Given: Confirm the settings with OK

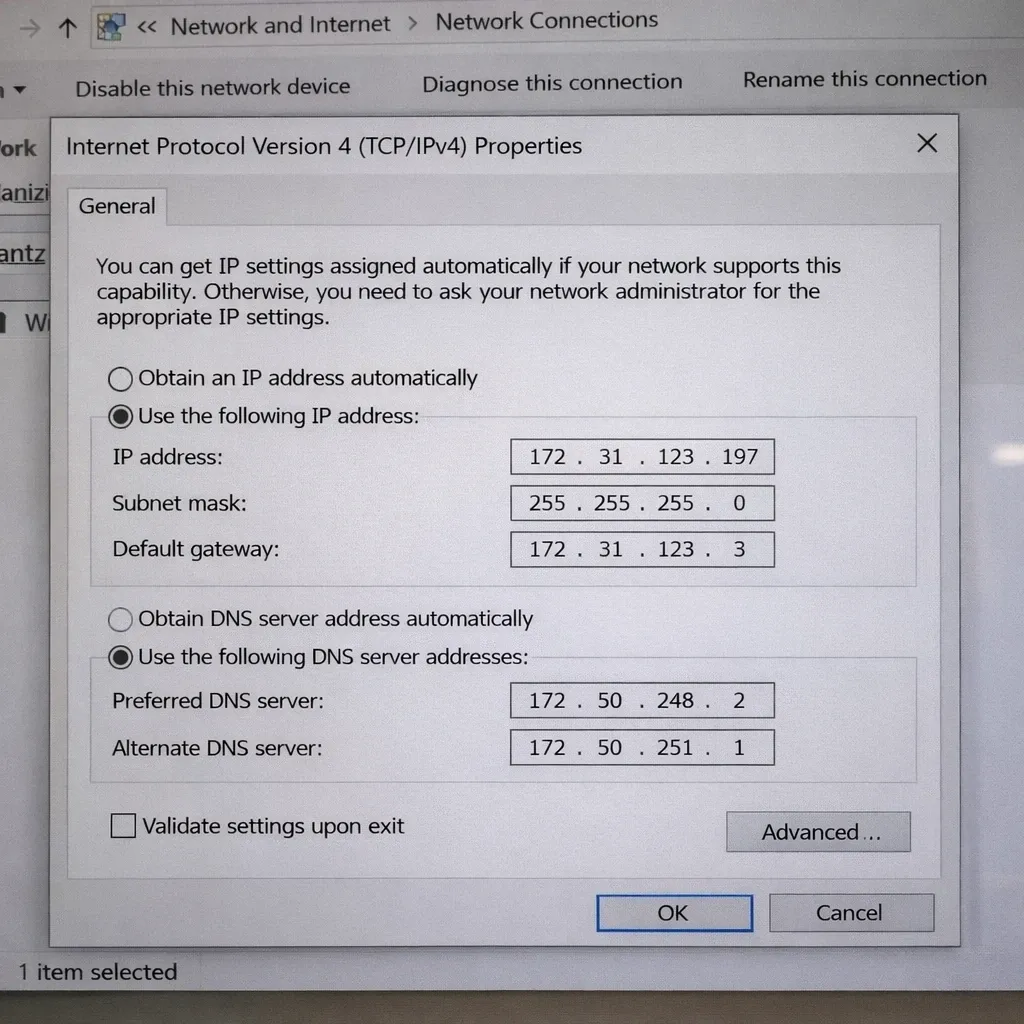Looking at the screenshot, I should coord(673,912).
